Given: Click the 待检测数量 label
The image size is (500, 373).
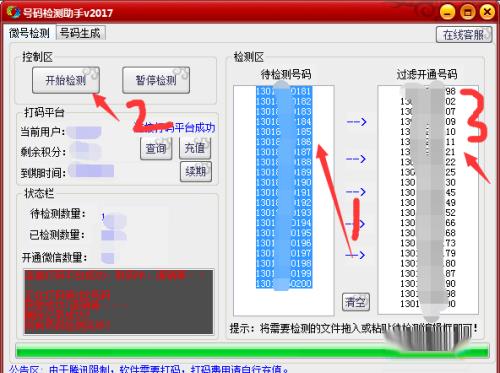Looking at the screenshot, I should click(58, 214).
